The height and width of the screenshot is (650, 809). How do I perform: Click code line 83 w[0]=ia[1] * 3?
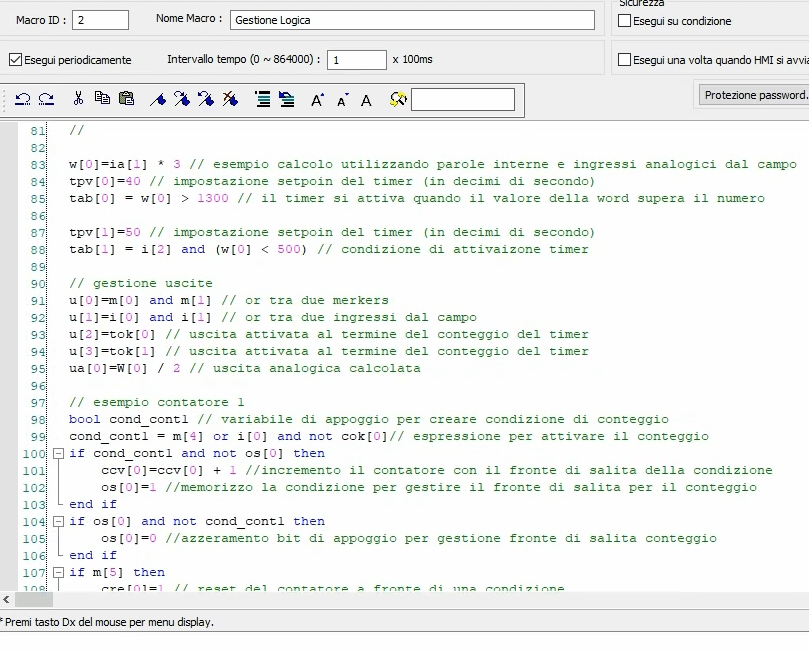[x=125, y=165]
